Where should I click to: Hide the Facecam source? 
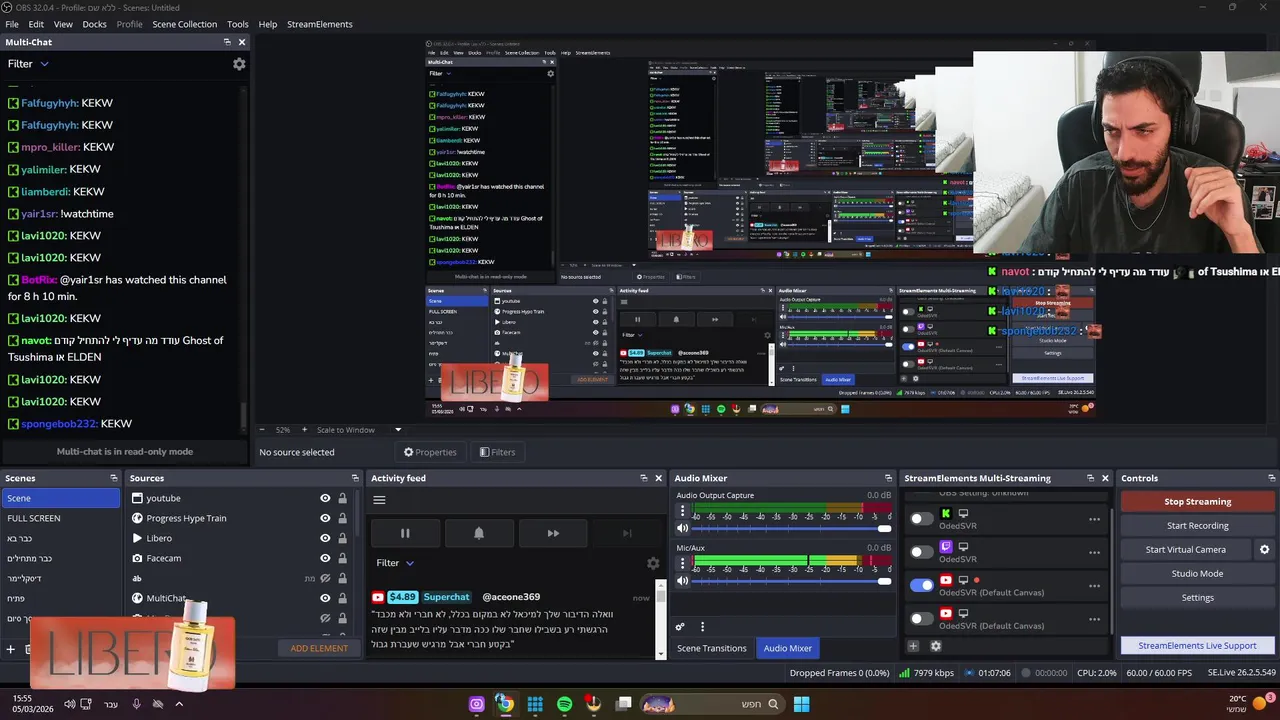[325, 558]
